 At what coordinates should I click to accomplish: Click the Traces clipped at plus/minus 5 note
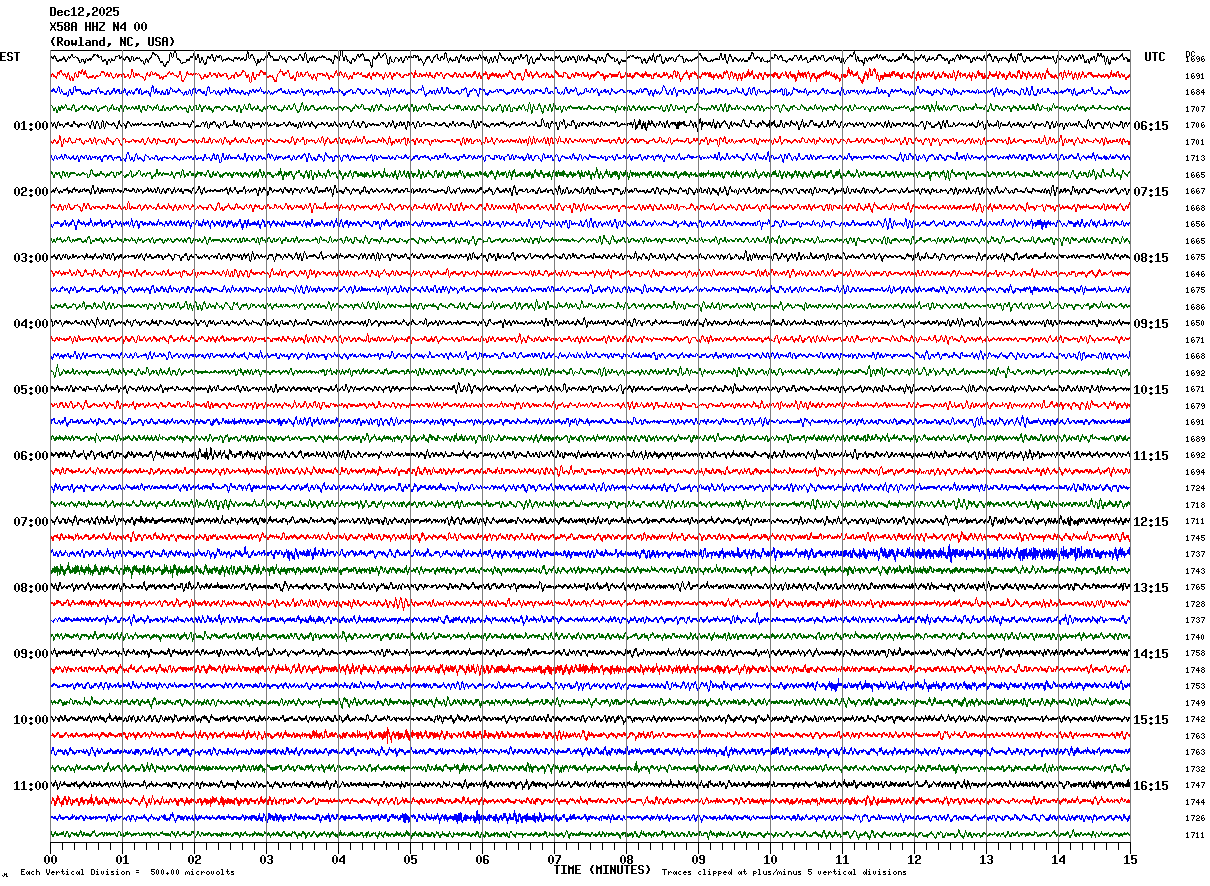click(784, 872)
